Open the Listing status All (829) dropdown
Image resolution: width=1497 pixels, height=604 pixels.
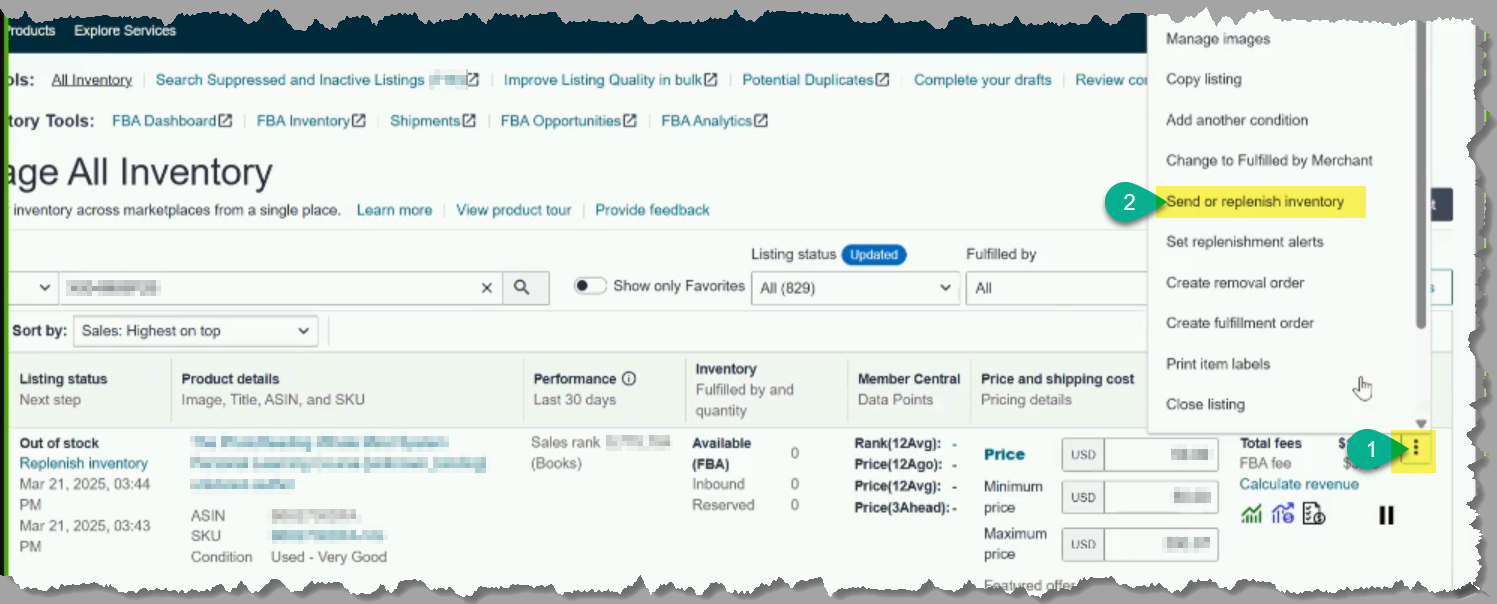point(855,288)
